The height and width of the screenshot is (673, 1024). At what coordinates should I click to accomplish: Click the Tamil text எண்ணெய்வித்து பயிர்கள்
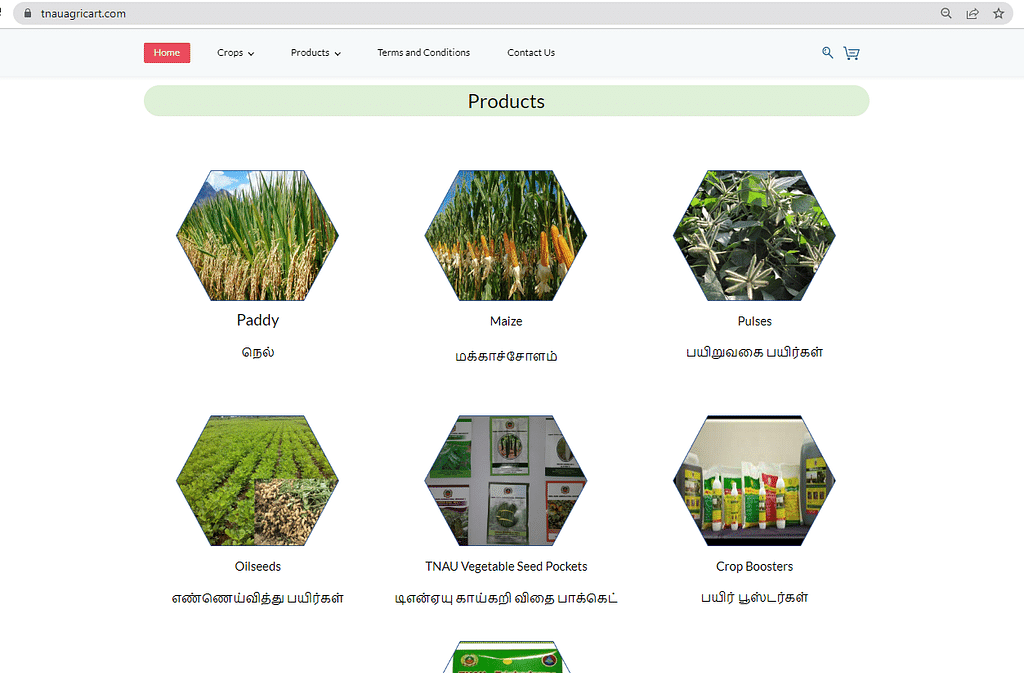click(258, 598)
